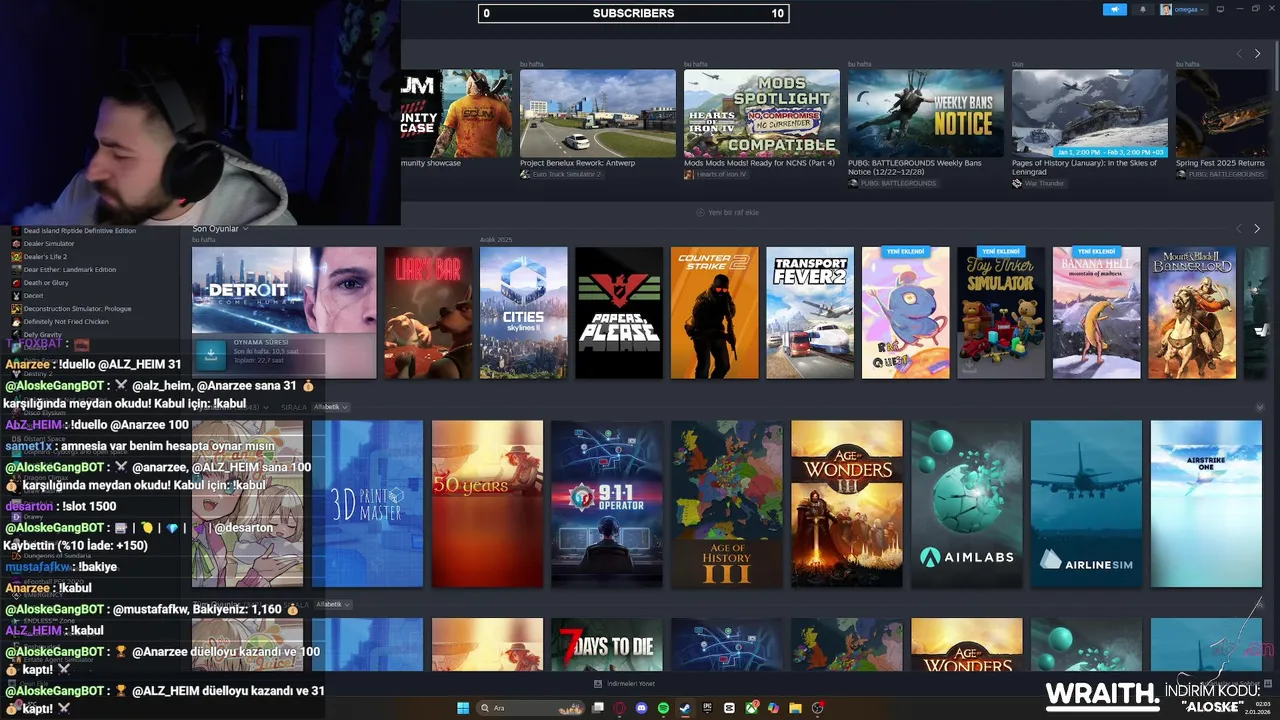1280x720 pixels.
Task: Open İndirmeleri Yönet downloads bar
Action: (x=624, y=684)
